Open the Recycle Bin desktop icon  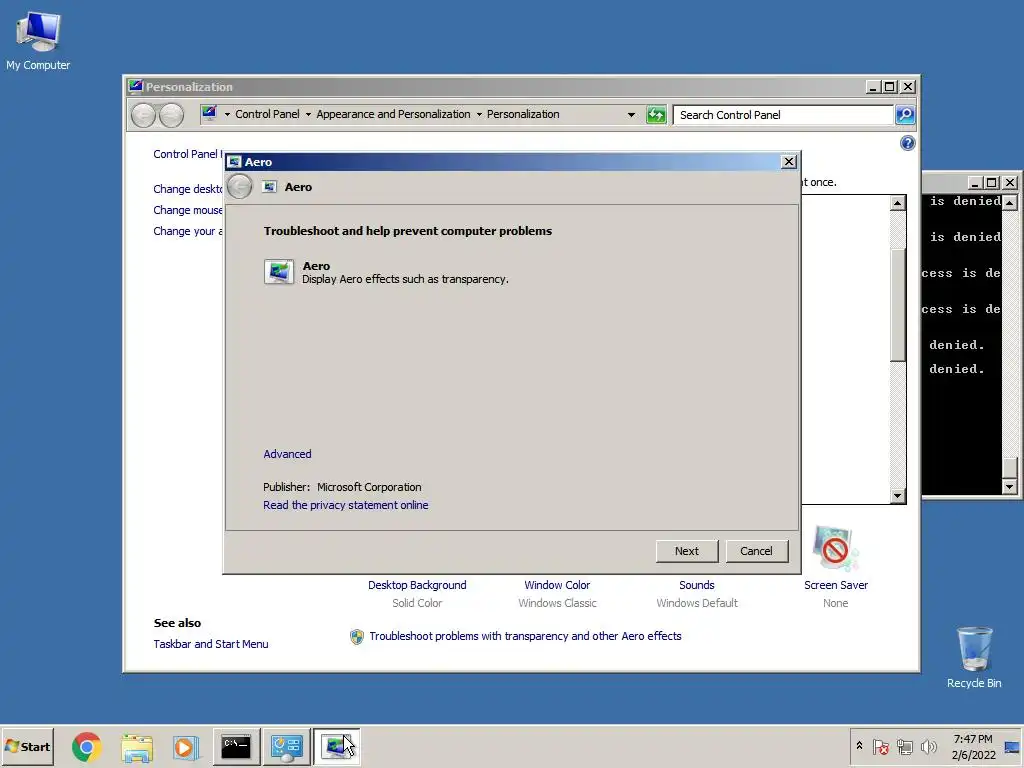pyautogui.click(x=974, y=657)
